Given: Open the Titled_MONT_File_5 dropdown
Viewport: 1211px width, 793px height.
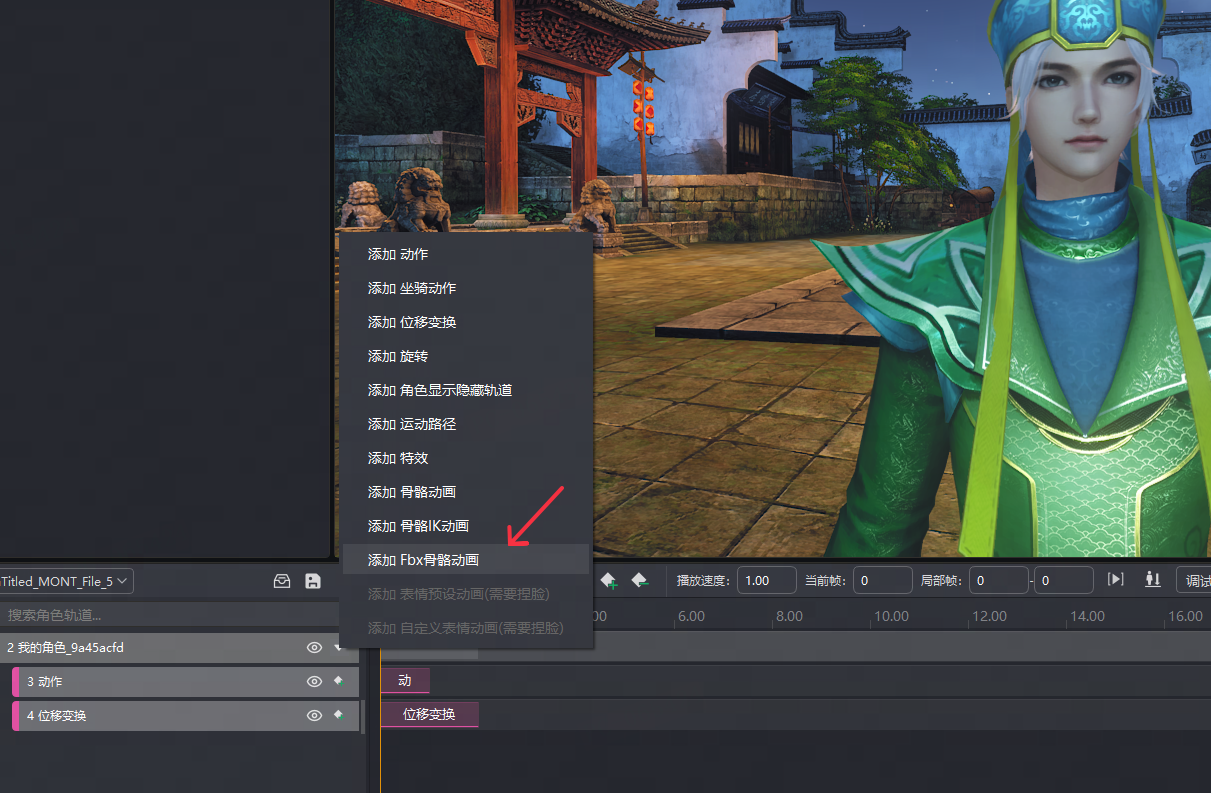Looking at the screenshot, I should point(66,581).
